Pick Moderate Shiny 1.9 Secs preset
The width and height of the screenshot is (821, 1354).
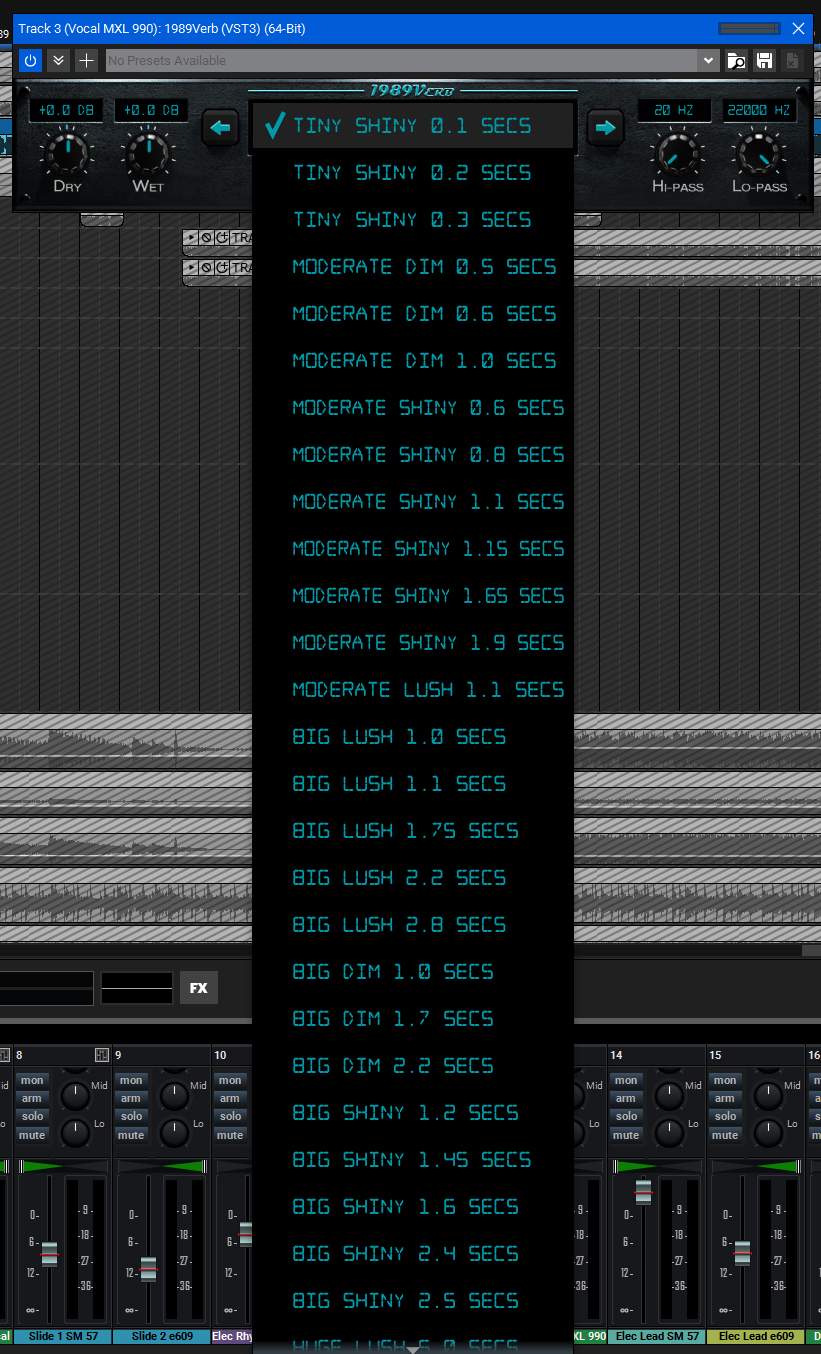413,643
